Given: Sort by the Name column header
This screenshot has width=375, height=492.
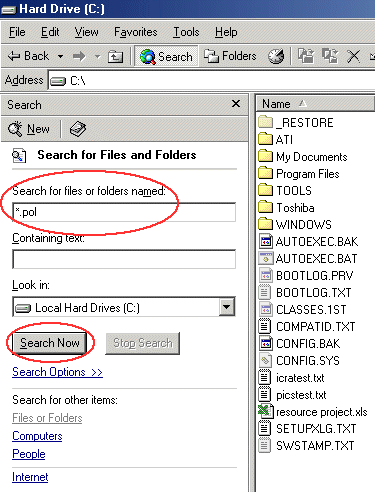Looking at the screenshot, I should [315, 104].
